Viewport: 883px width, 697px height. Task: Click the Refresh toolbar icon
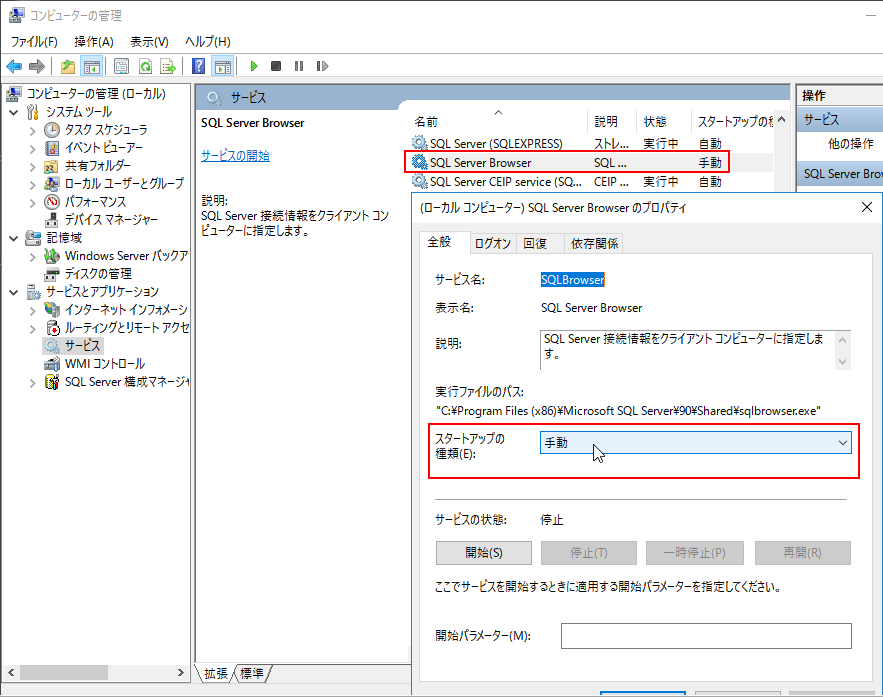coord(145,66)
